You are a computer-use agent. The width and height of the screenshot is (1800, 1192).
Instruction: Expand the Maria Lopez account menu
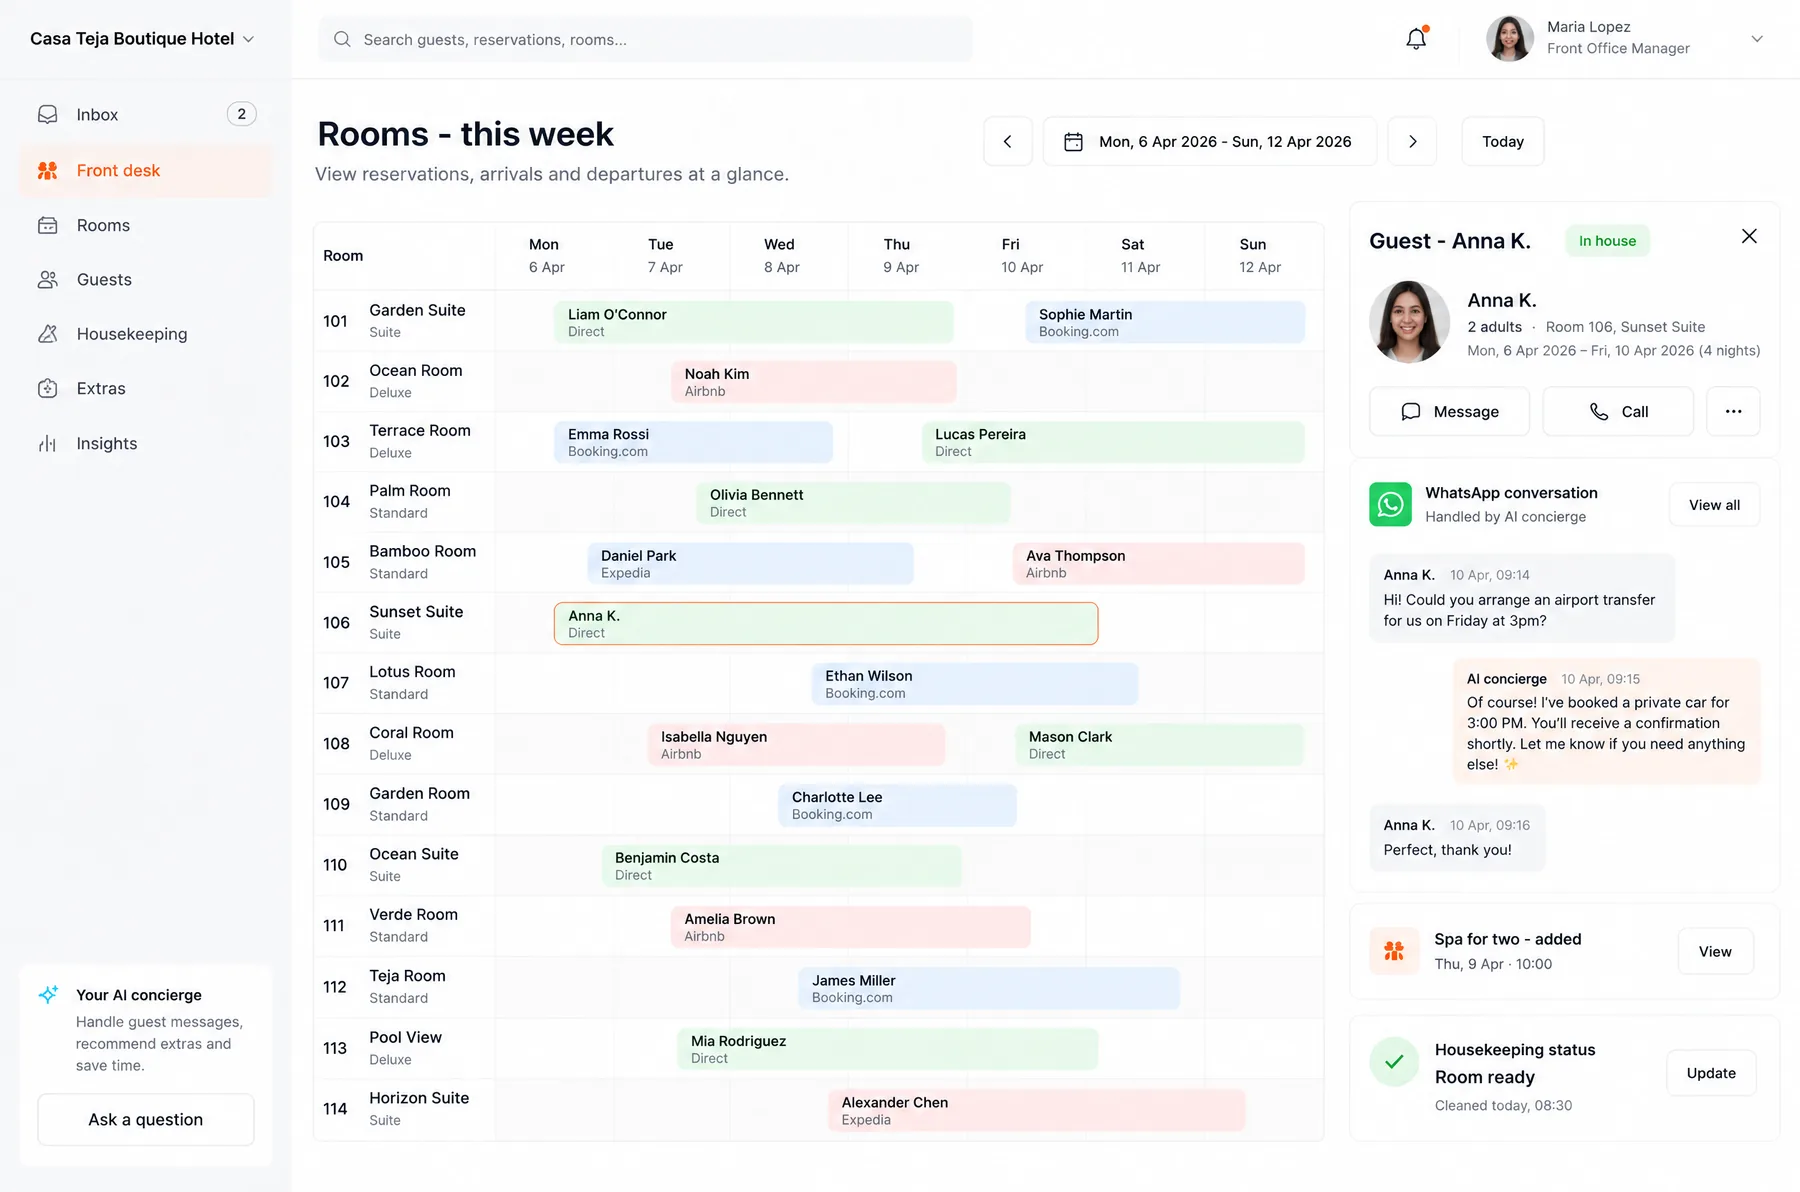pos(1757,39)
